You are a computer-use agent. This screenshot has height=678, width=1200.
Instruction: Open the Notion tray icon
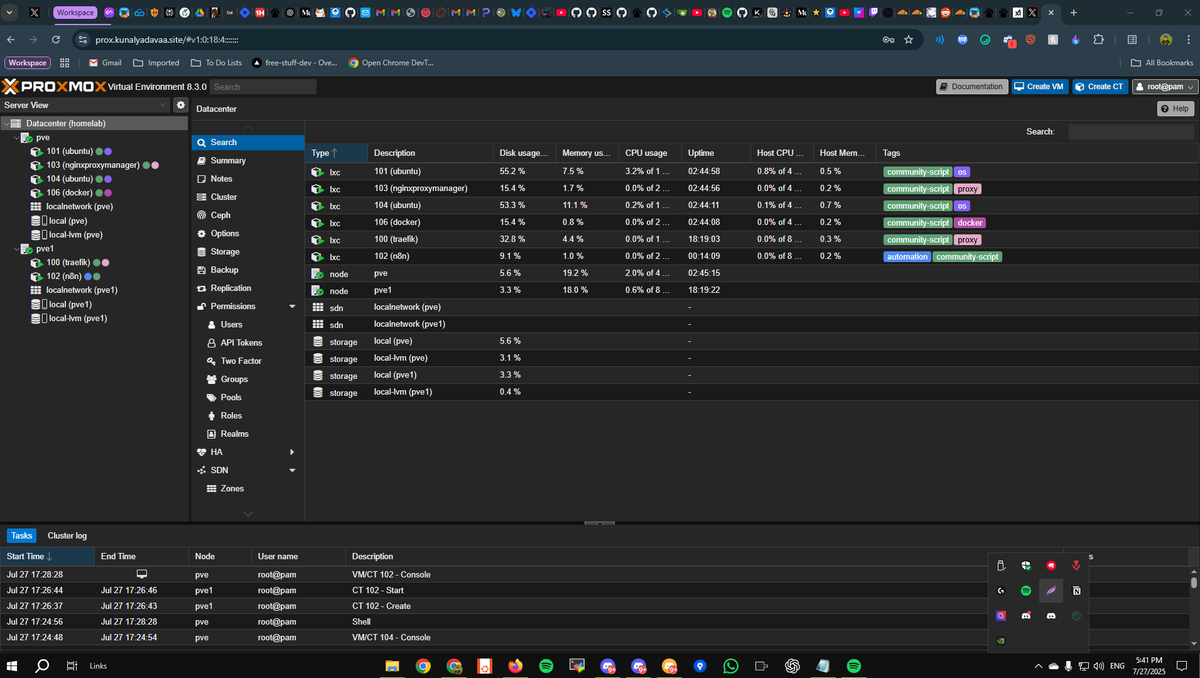[x=1076, y=591]
